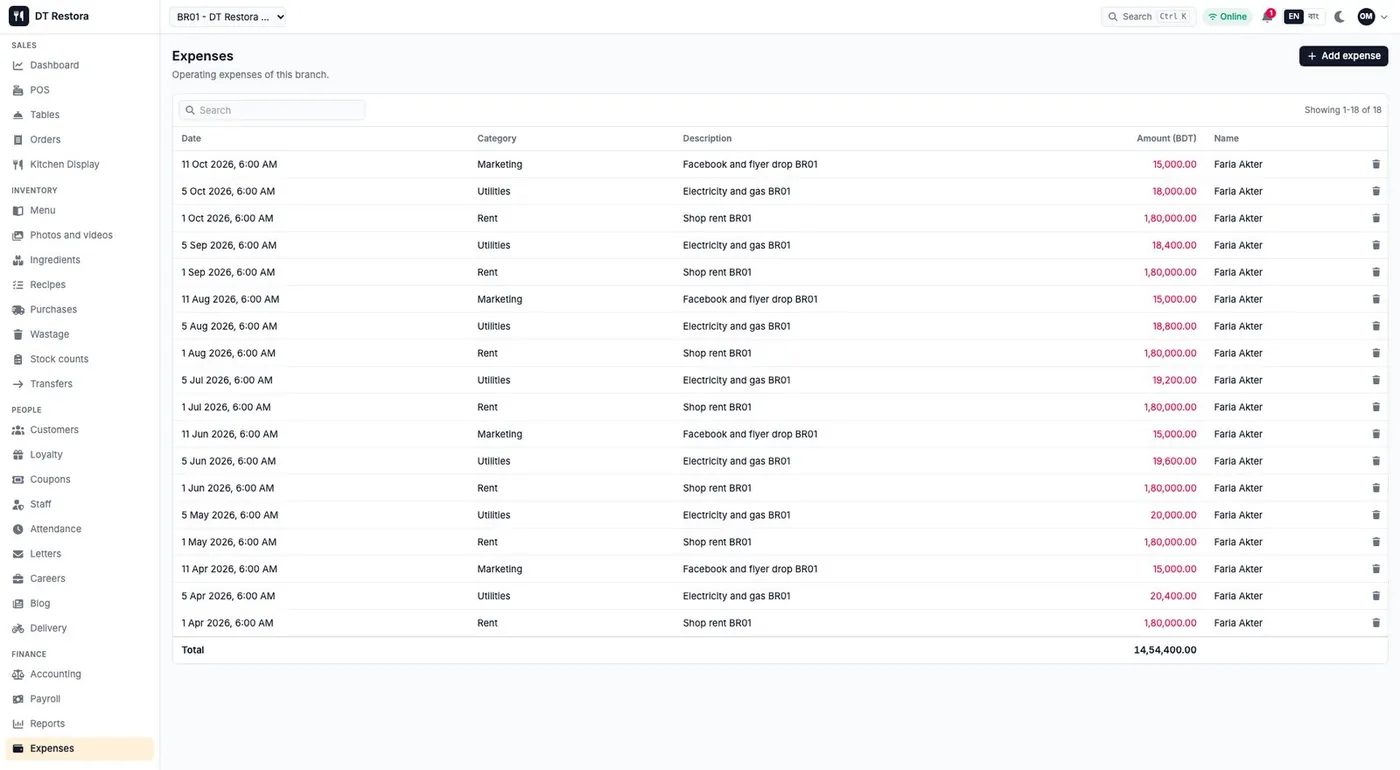Open Transfers in sidebar
Image resolution: width=1400 pixels, height=770 pixels.
(79, 384)
